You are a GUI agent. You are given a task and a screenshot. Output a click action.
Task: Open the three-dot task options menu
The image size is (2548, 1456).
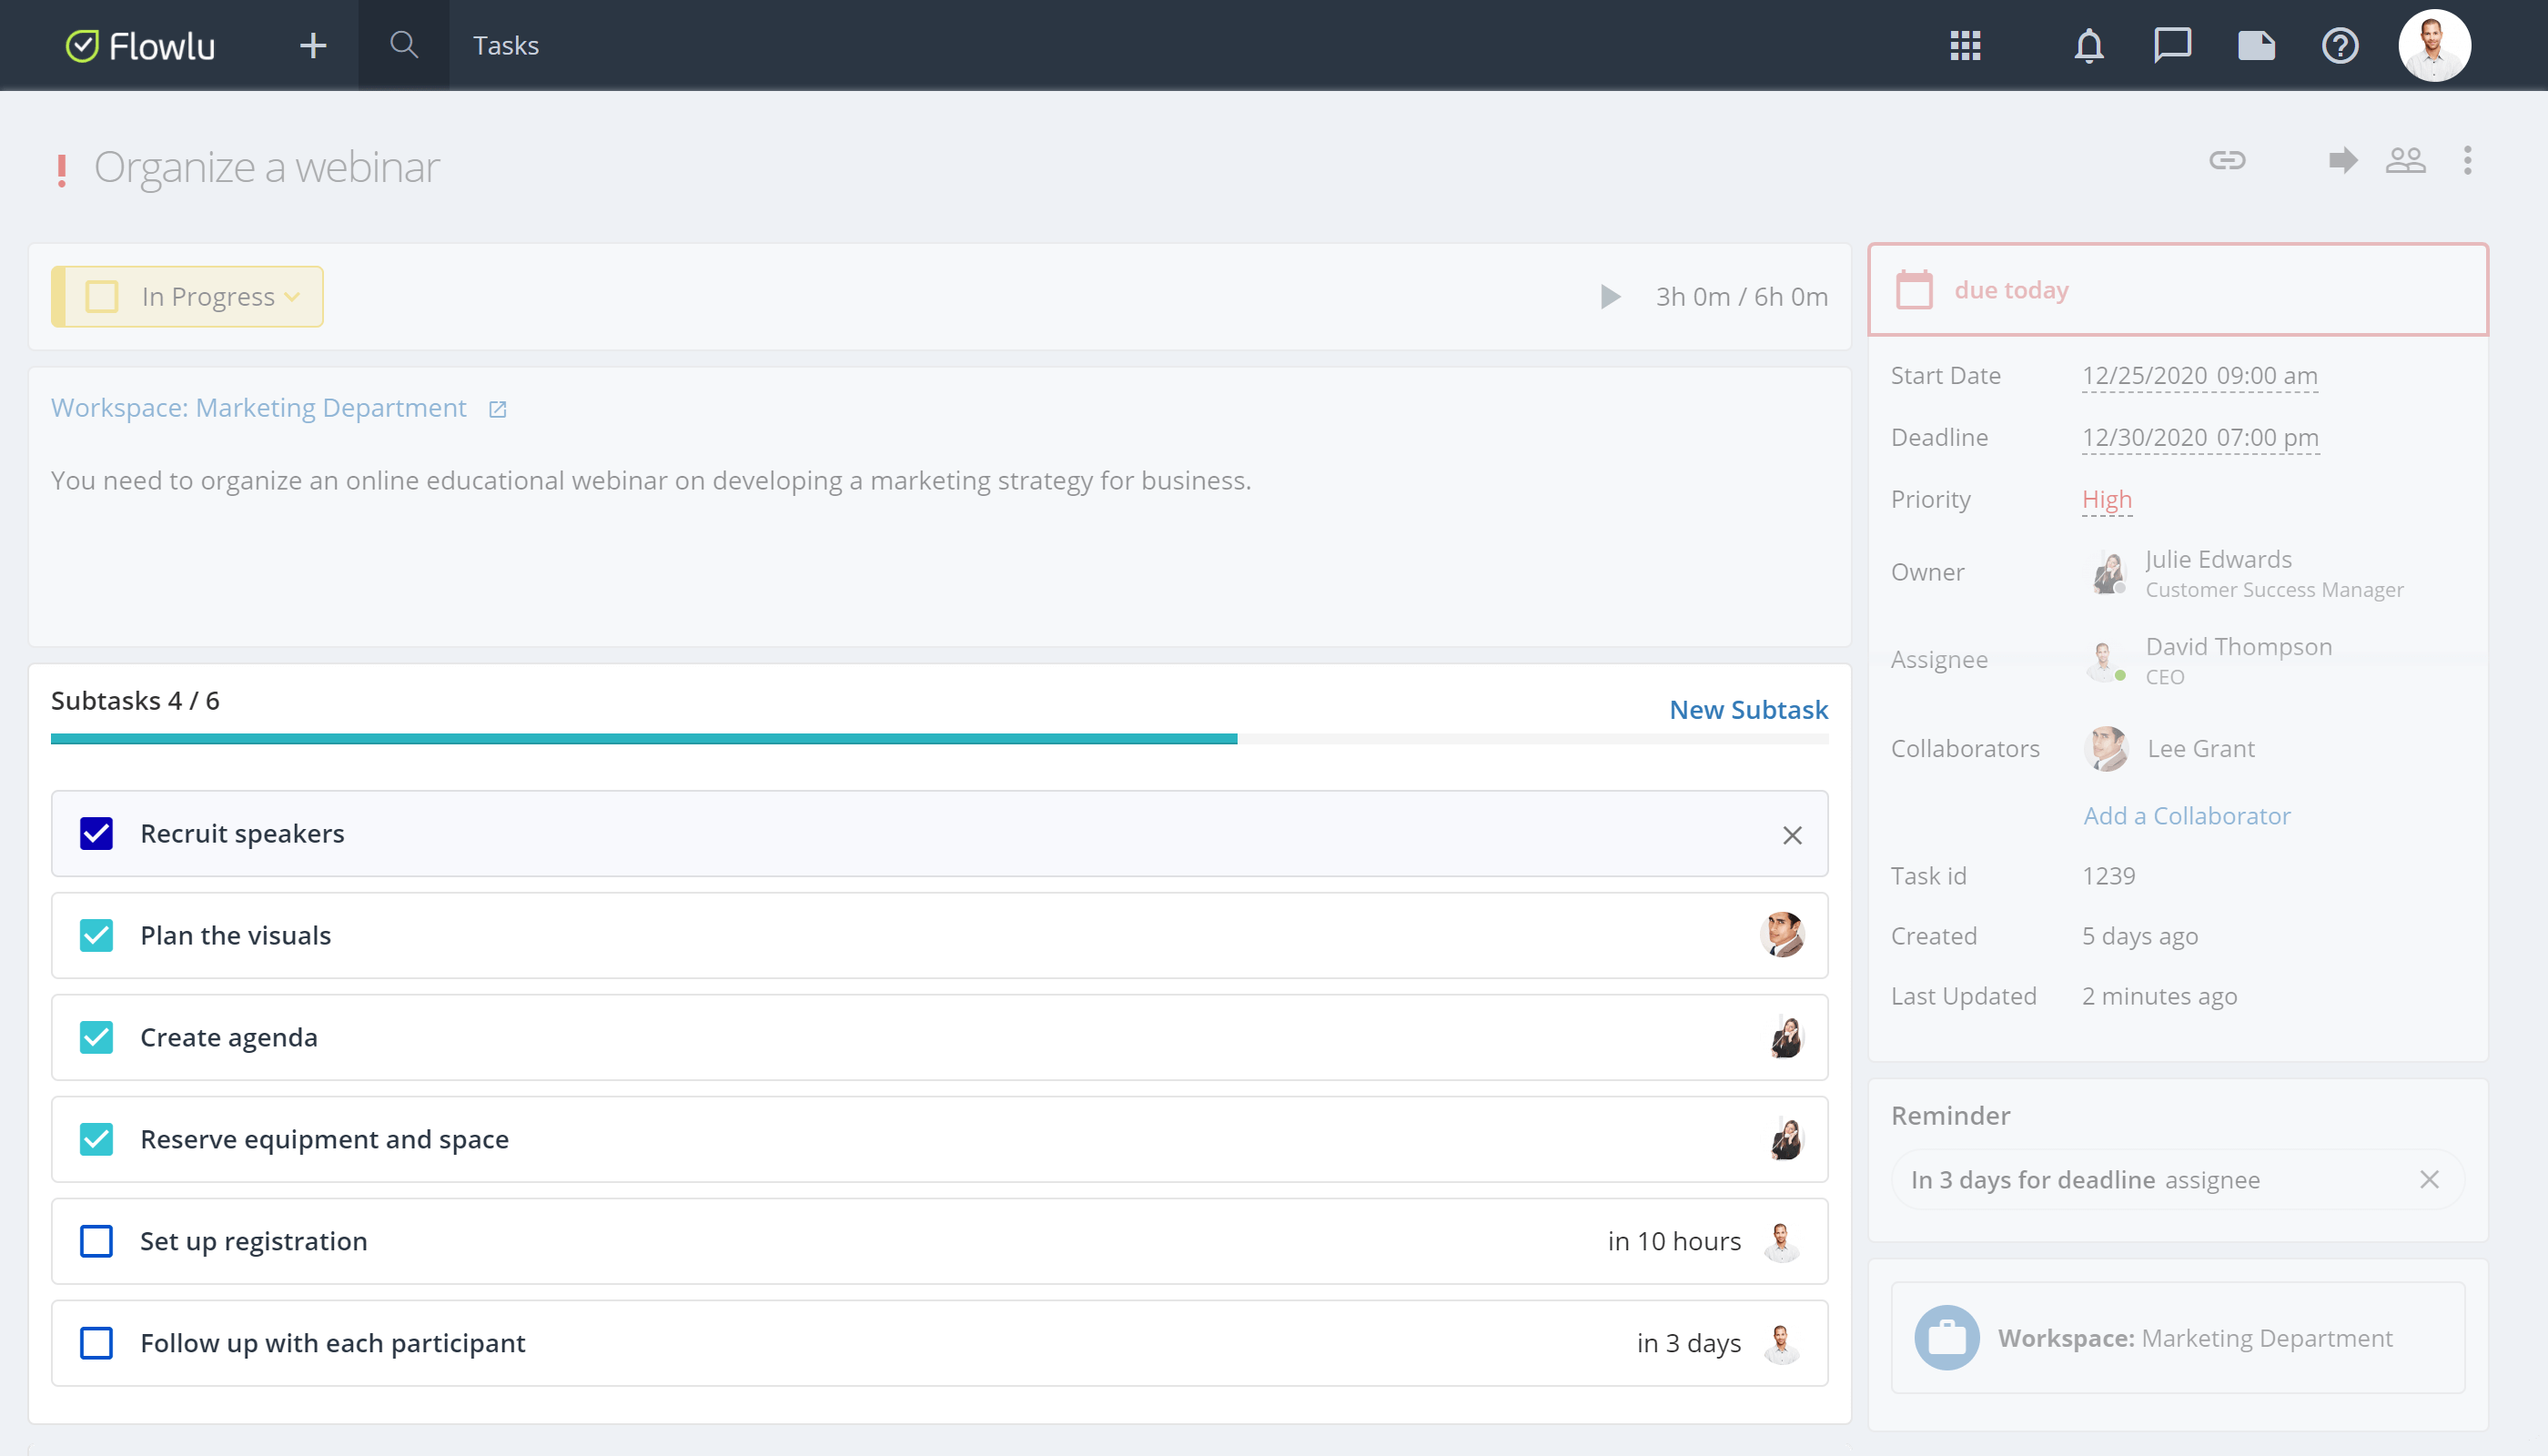pyautogui.click(x=2467, y=160)
